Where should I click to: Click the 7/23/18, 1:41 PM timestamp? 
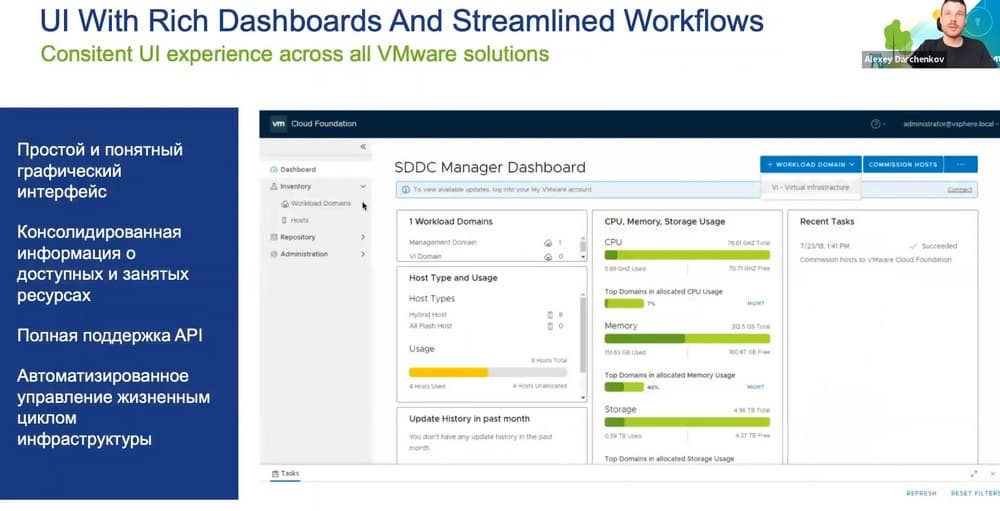tap(825, 246)
